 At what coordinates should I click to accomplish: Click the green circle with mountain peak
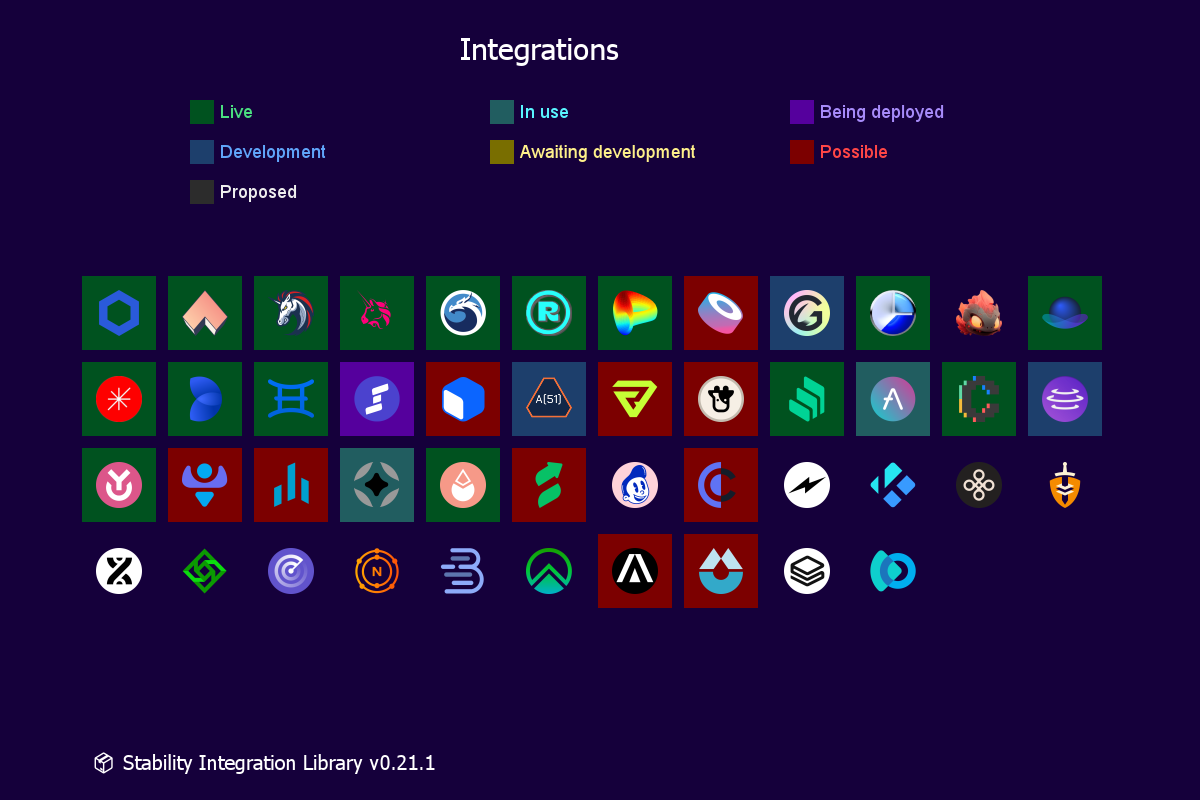[549, 571]
